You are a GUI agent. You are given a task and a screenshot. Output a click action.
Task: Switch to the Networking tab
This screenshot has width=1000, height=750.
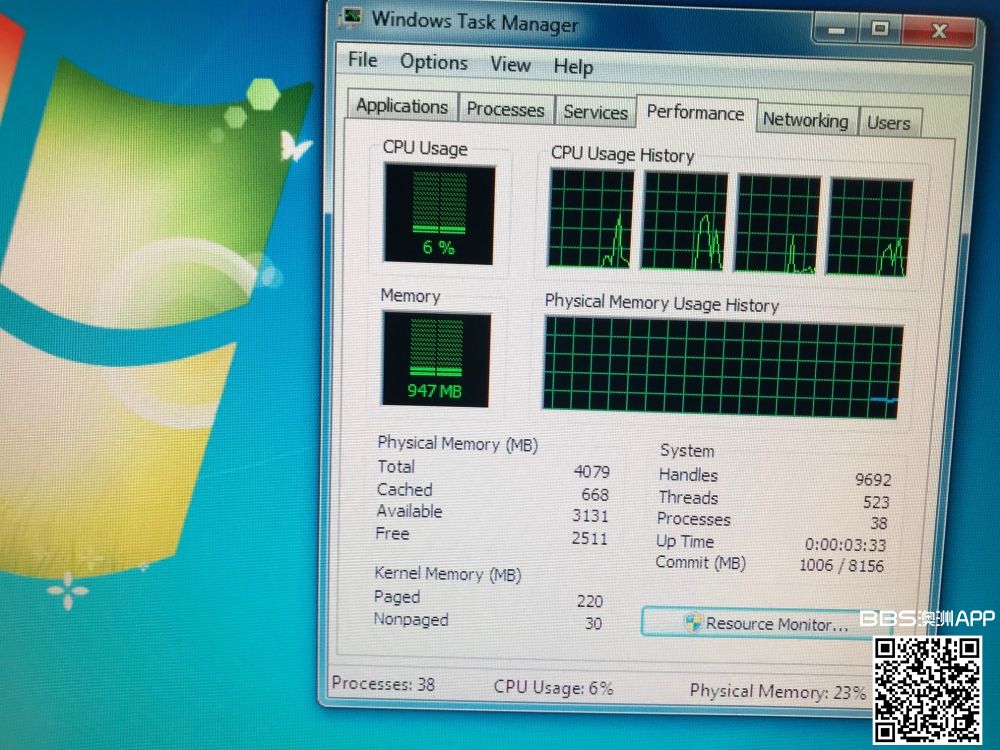tap(805, 121)
